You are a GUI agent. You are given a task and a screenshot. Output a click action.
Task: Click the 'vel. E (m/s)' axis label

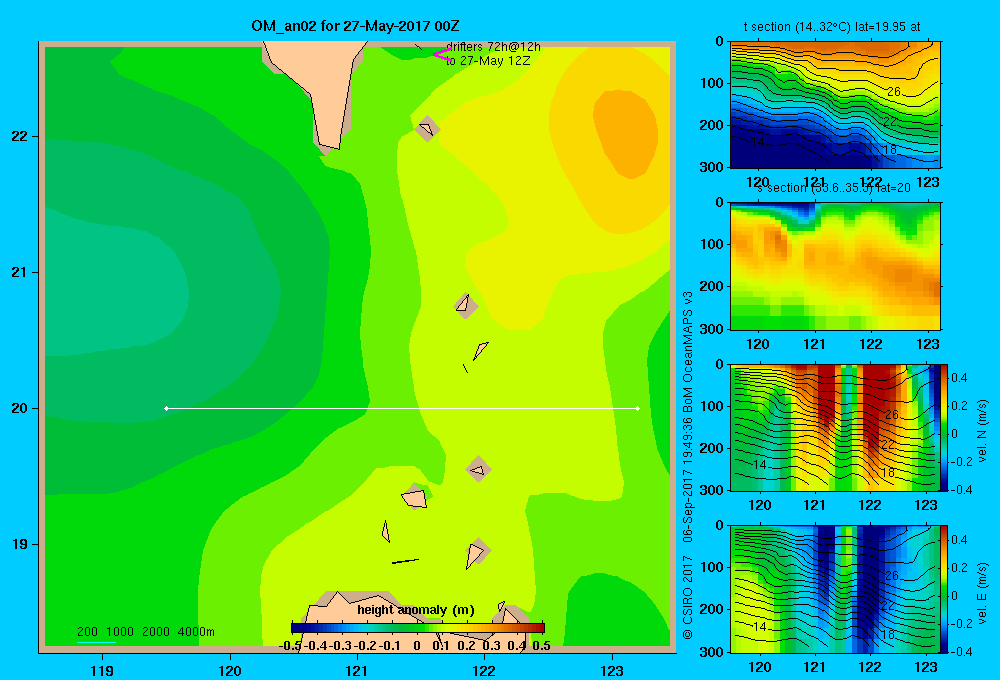tap(982, 593)
